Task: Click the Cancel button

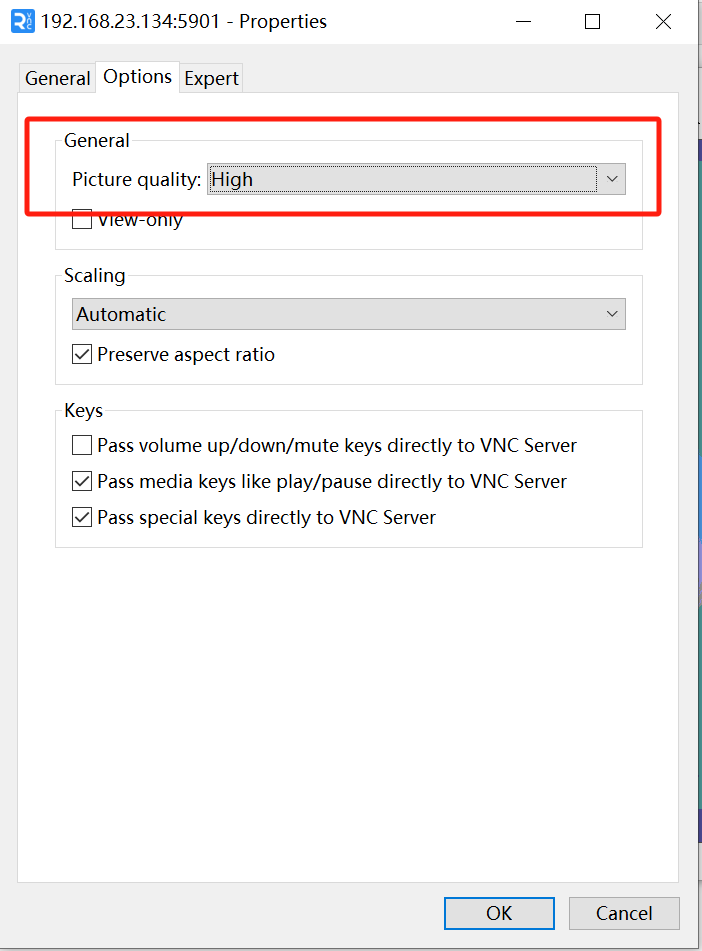Action: (x=624, y=913)
